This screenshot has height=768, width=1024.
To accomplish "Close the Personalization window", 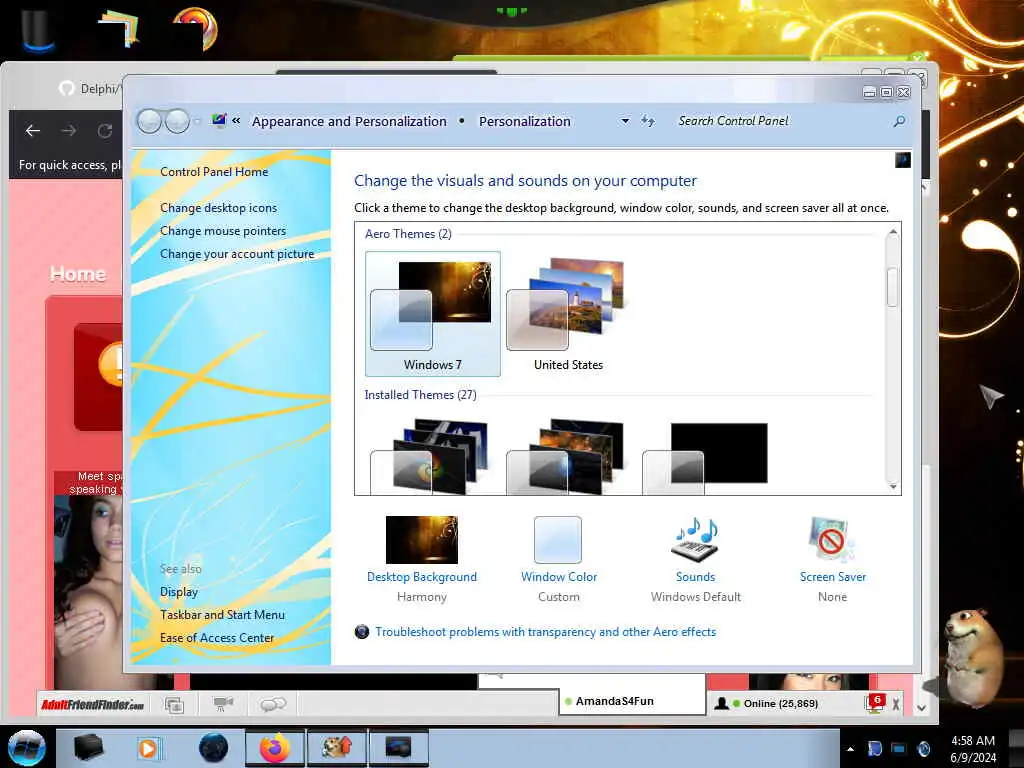I will tap(904, 93).
